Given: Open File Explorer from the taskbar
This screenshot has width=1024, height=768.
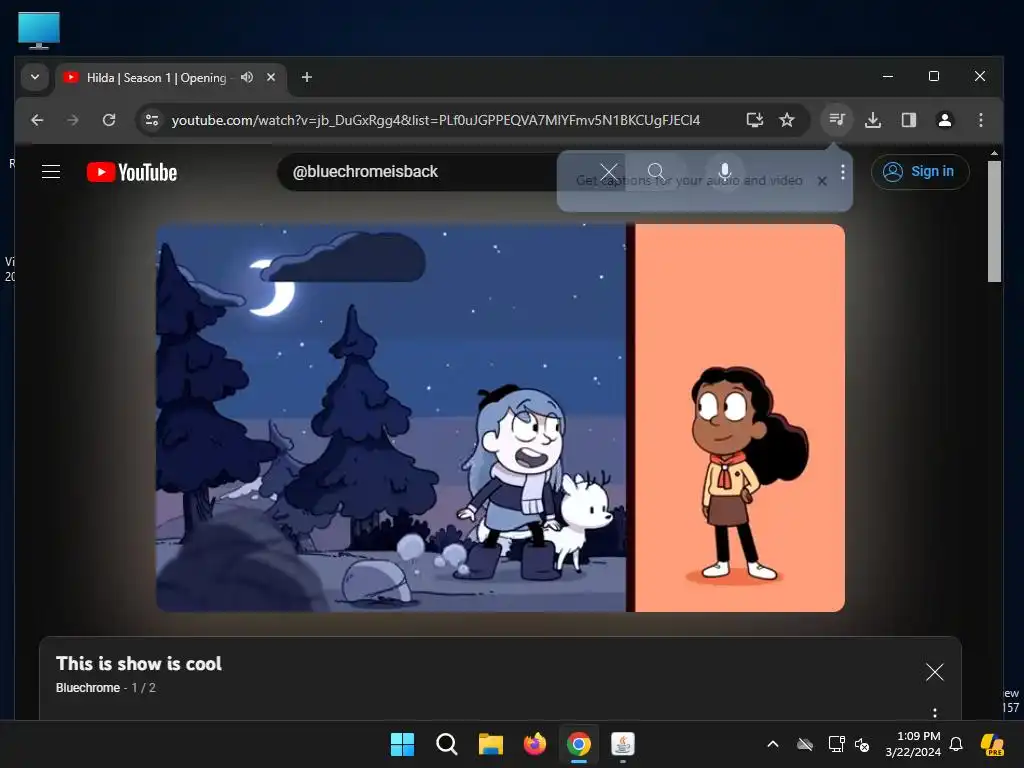Looking at the screenshot, I should [x=490, y=744].
